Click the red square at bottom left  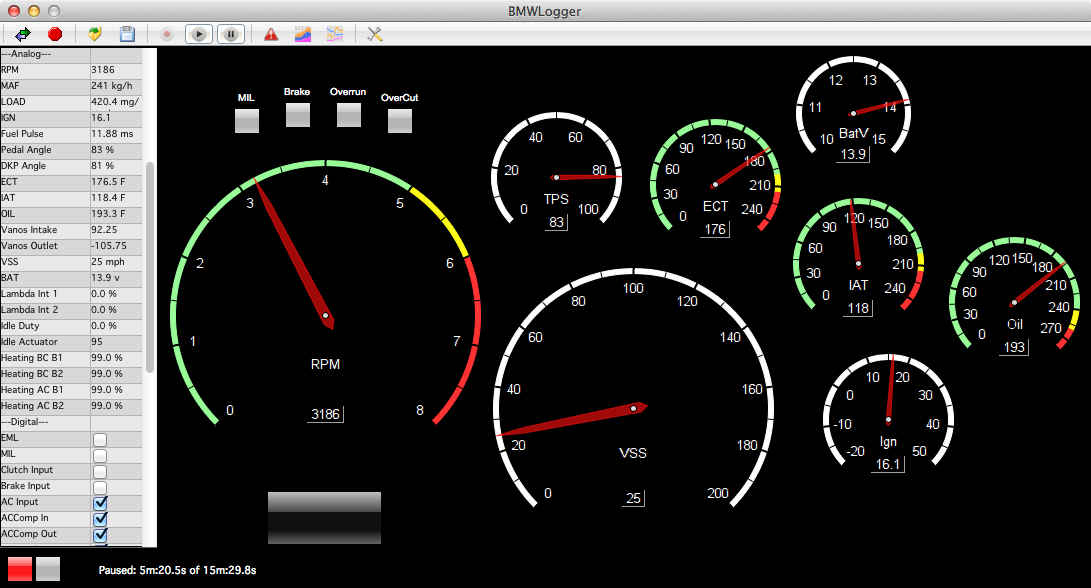click(20, 569)
